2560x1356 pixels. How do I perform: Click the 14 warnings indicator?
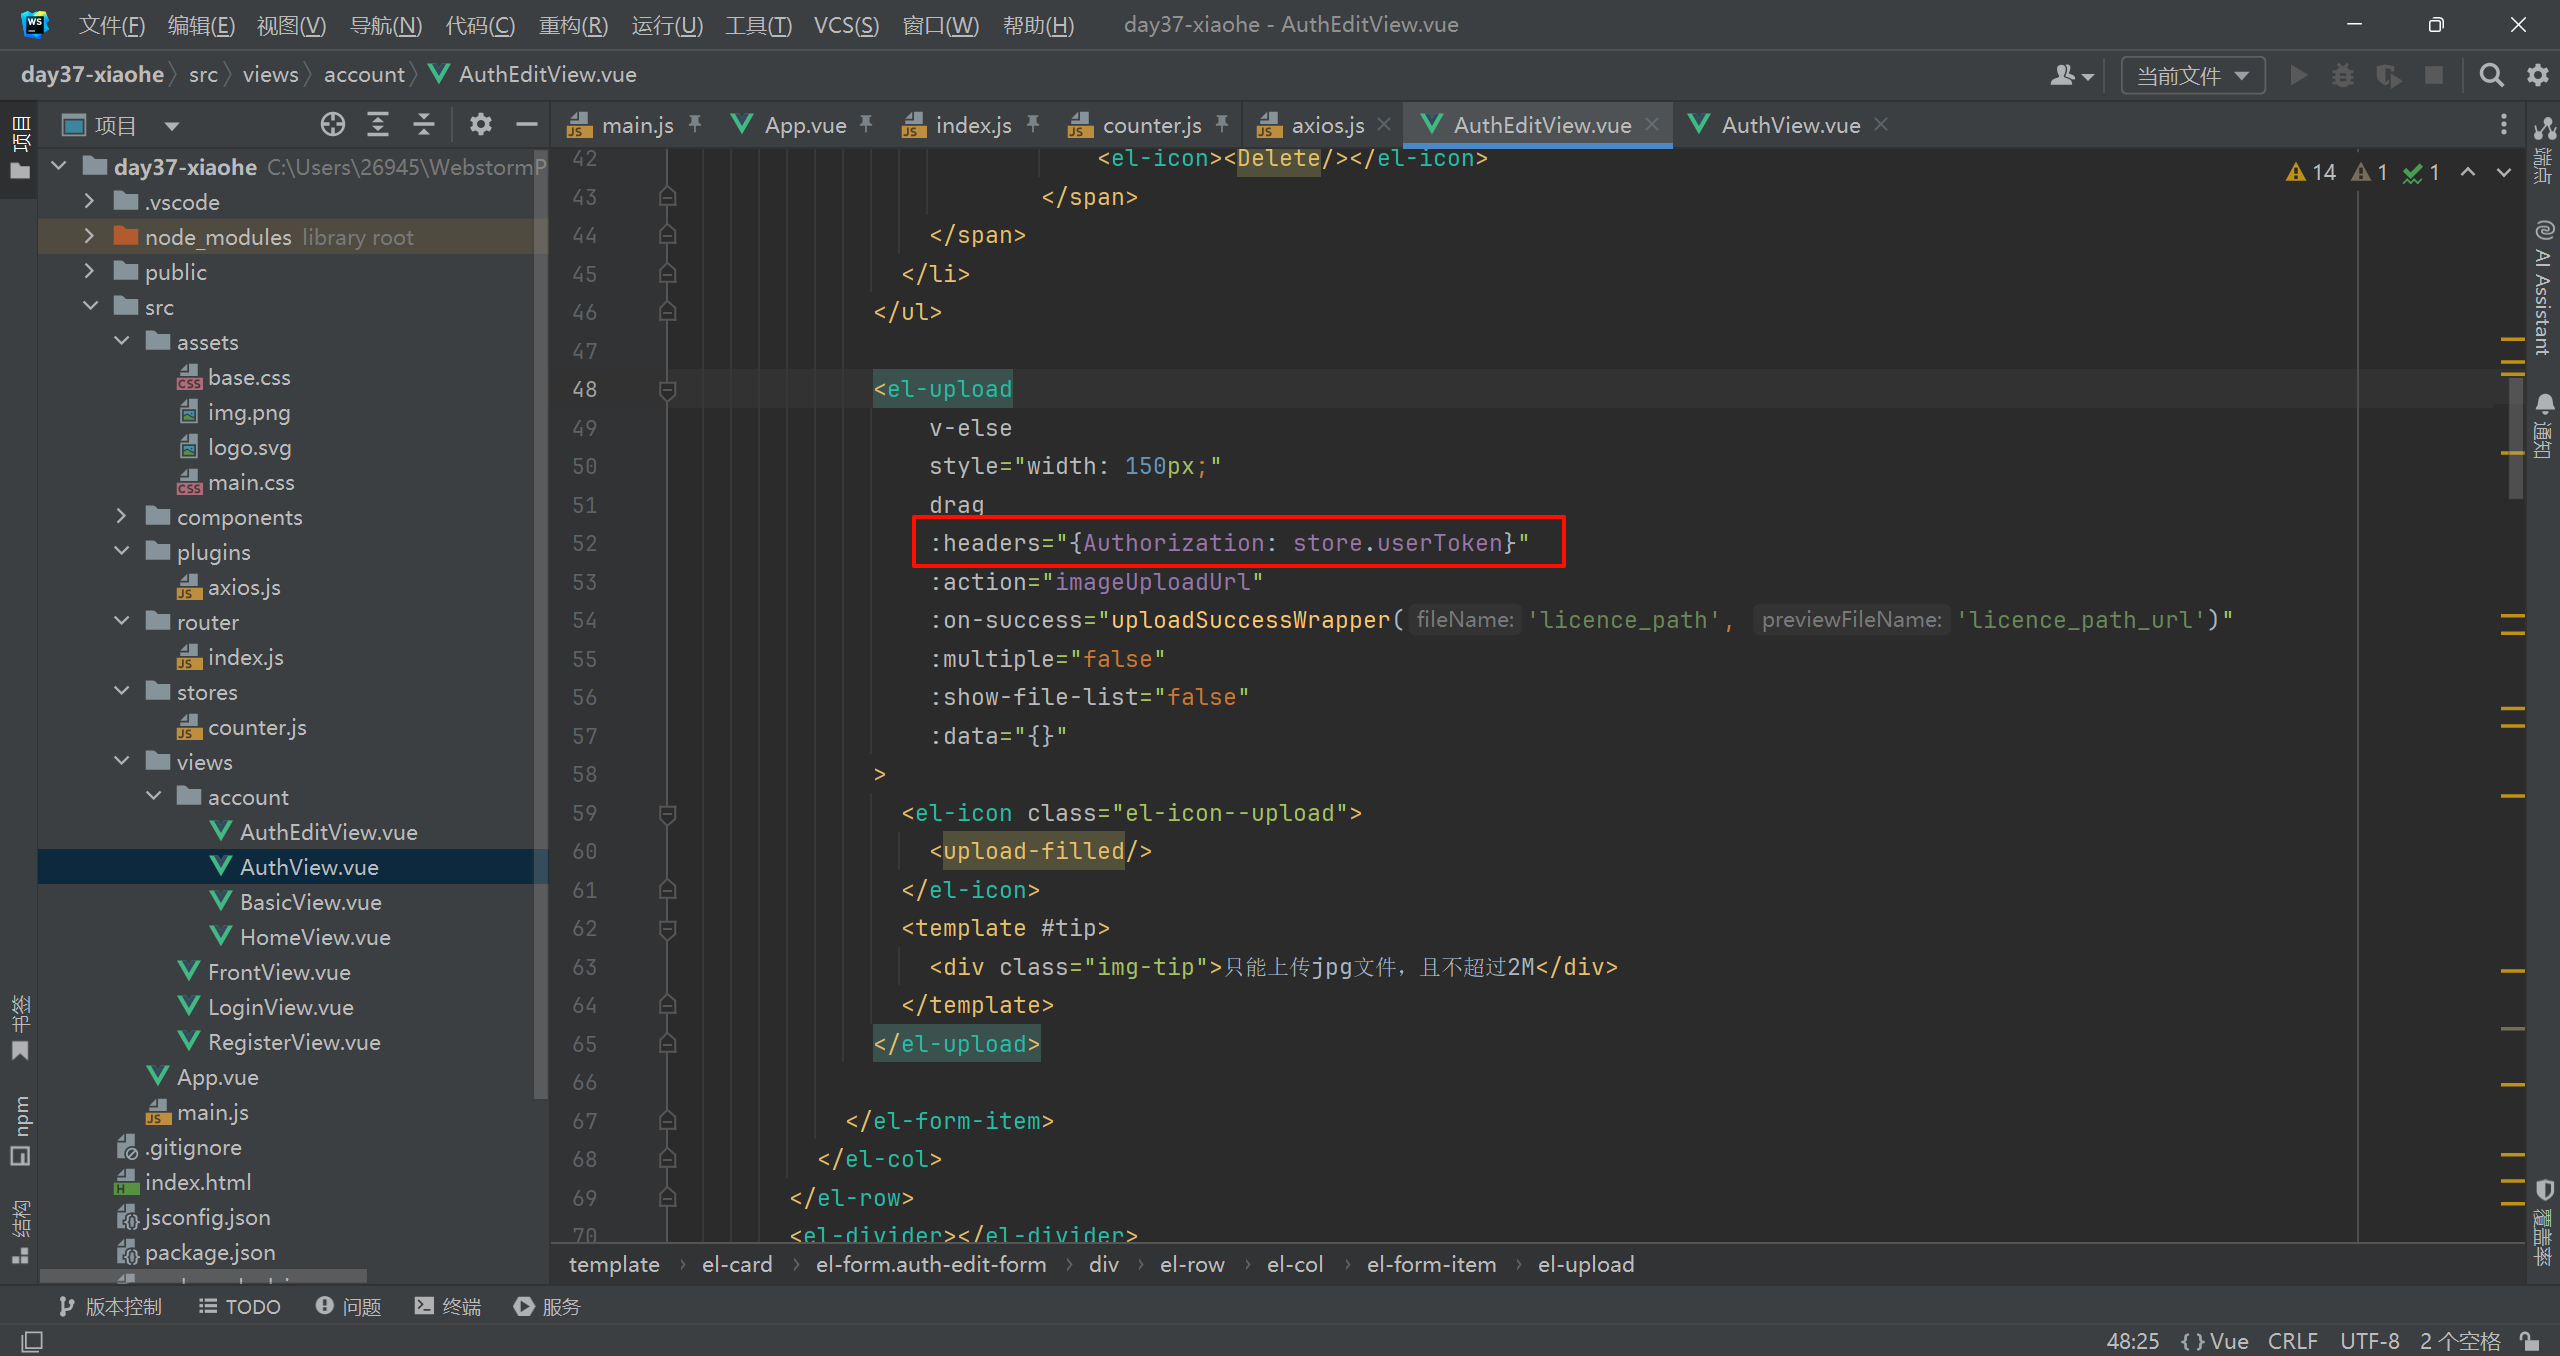click(2311, 172)
